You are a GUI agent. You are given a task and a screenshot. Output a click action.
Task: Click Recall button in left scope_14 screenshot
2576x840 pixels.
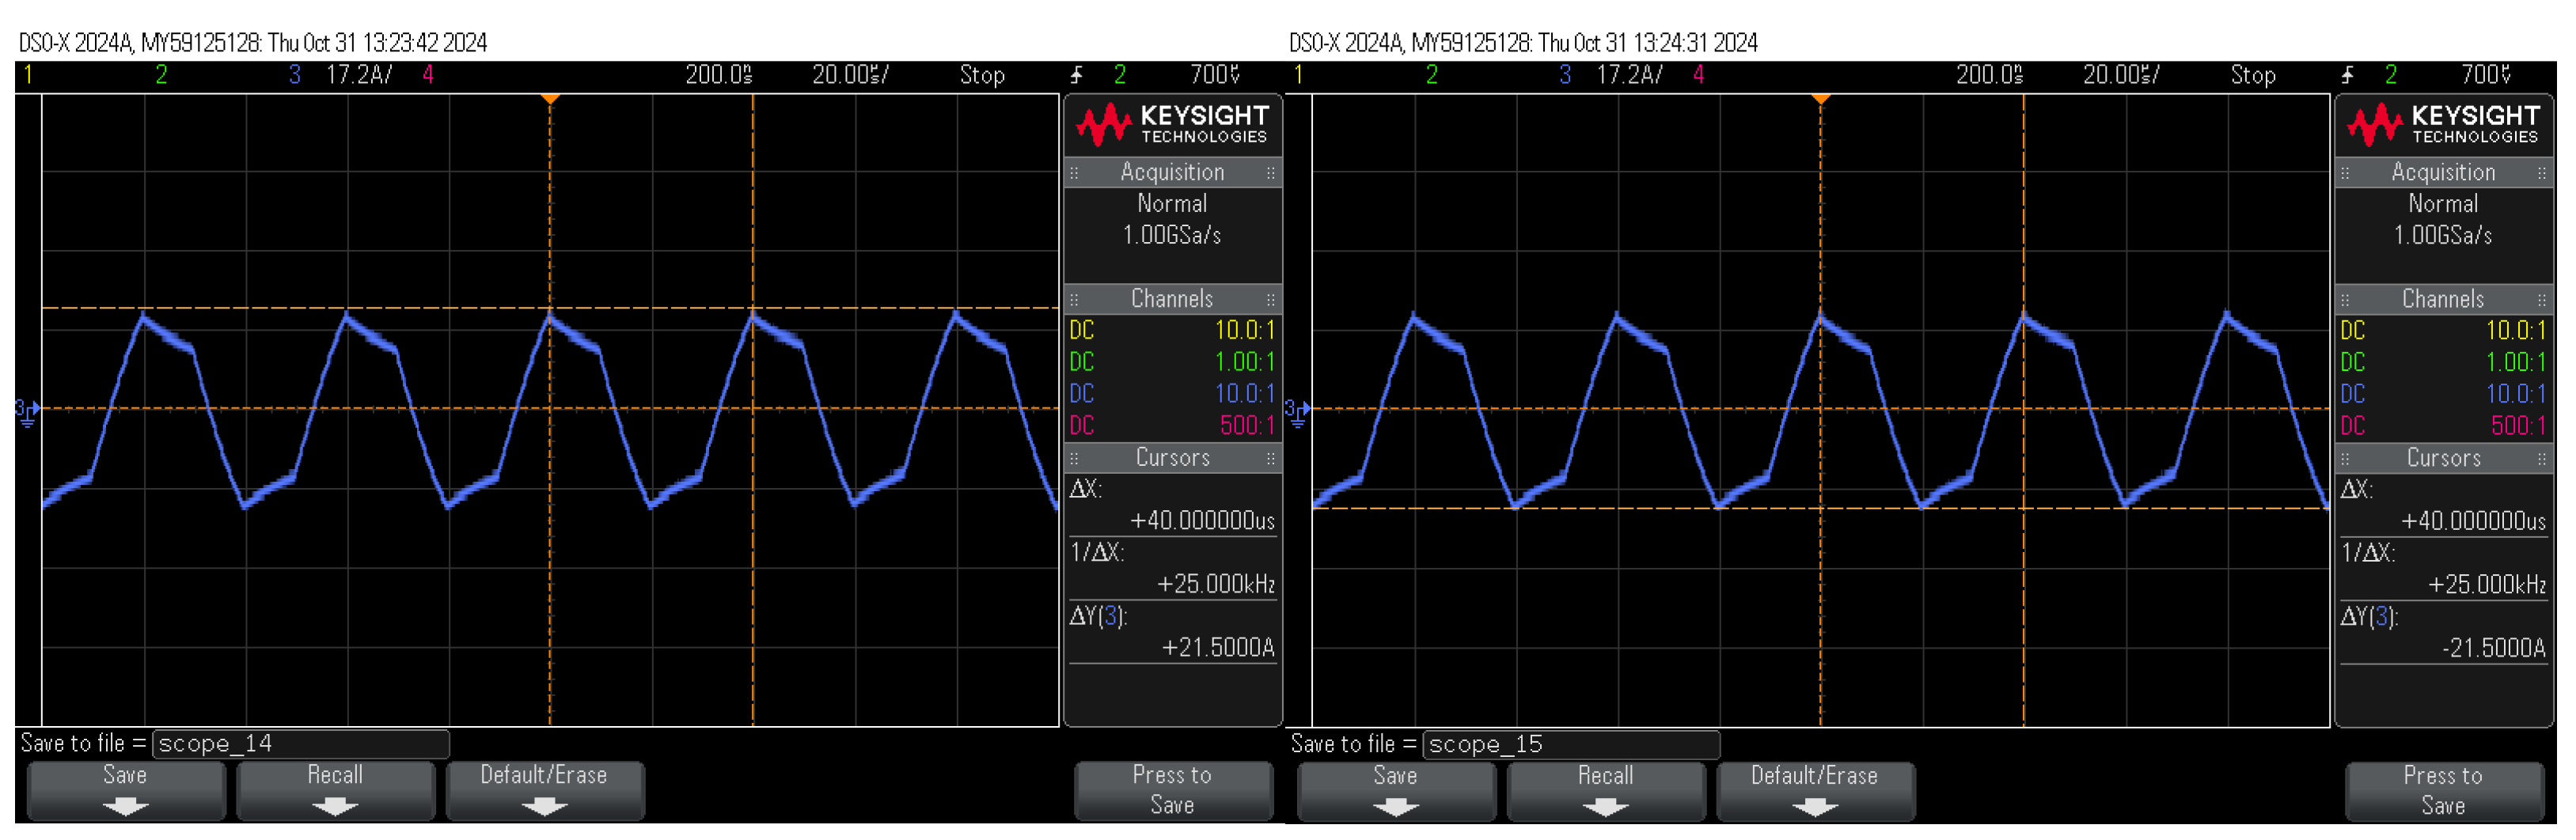[335, 790]
